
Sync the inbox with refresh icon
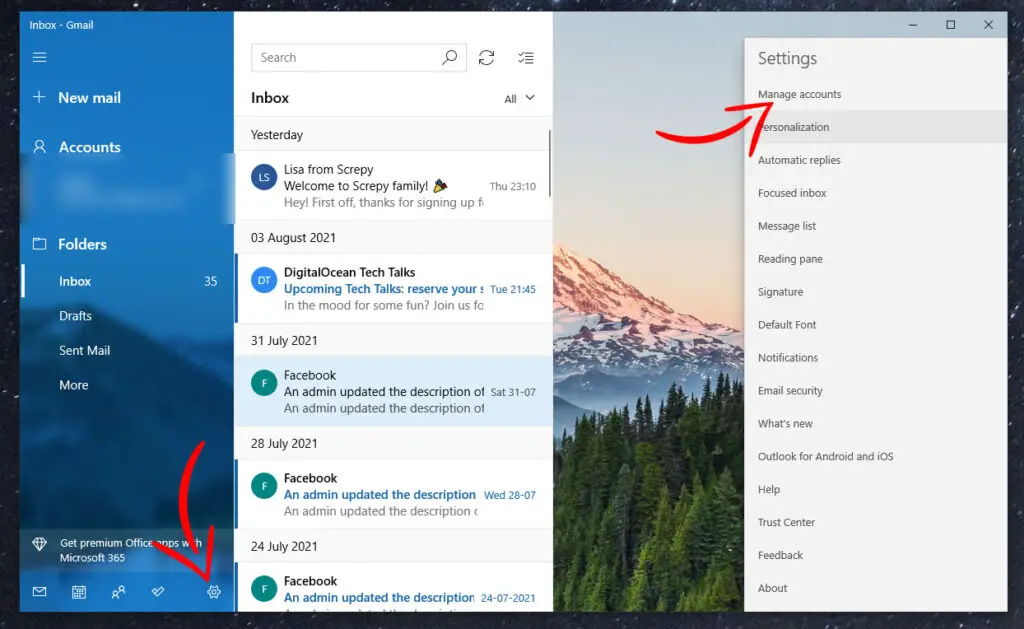pyautogui.click(x=486, y=58)
